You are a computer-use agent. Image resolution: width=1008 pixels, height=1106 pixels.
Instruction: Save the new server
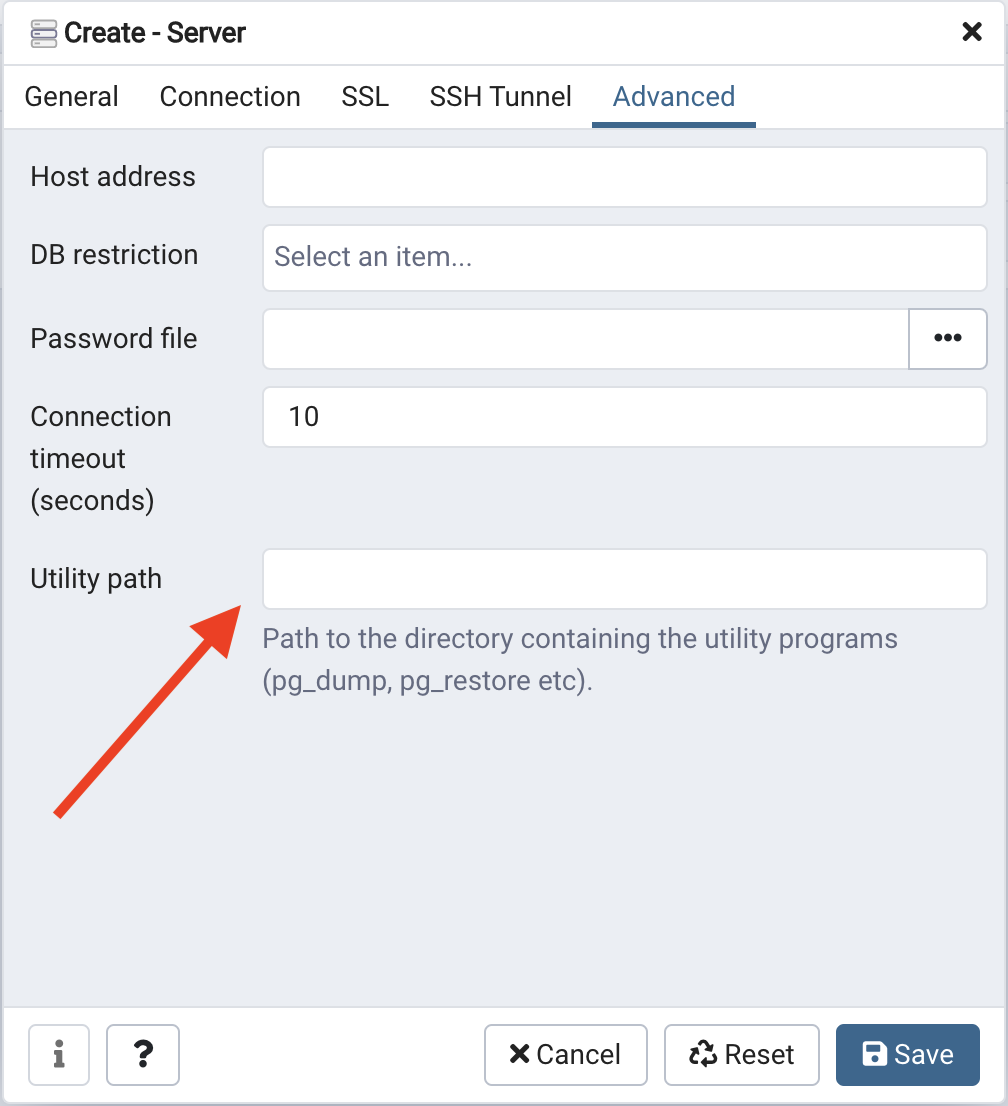tap(907, 1054)
